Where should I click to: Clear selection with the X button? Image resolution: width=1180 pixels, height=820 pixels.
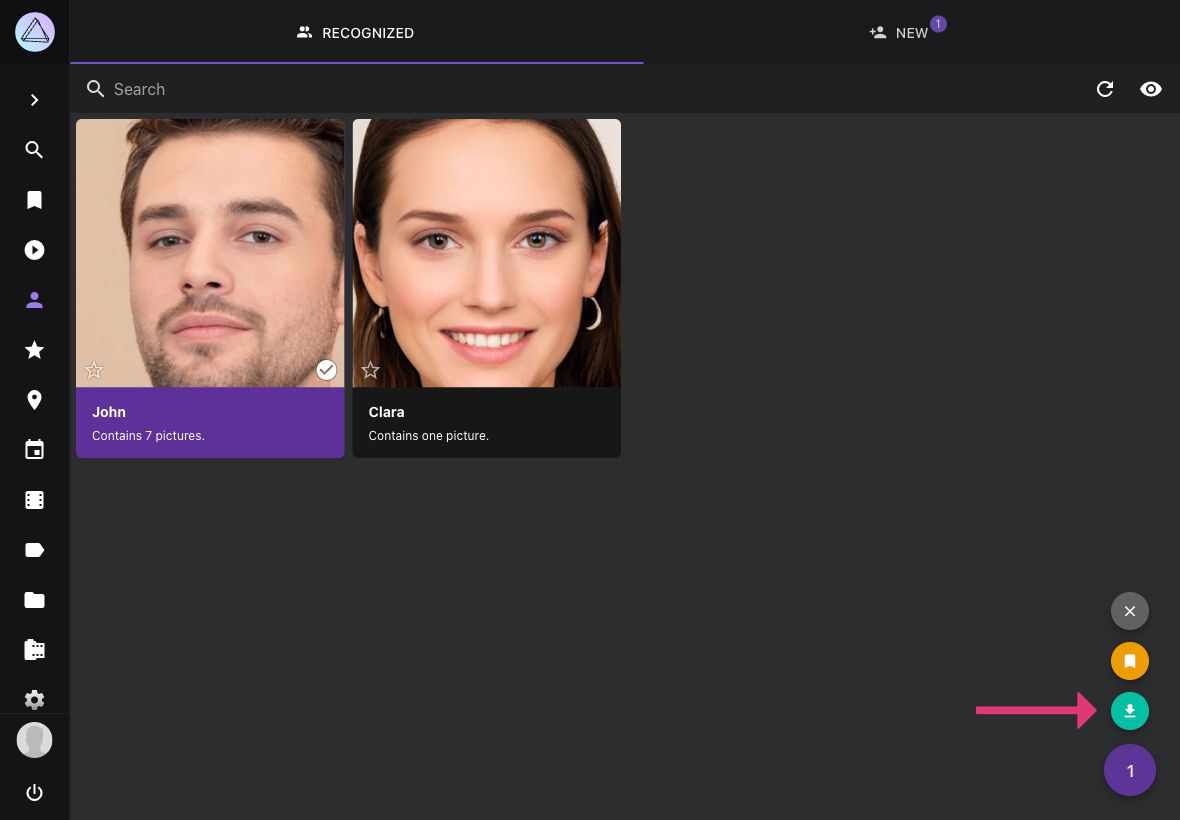pos(1130,611)
